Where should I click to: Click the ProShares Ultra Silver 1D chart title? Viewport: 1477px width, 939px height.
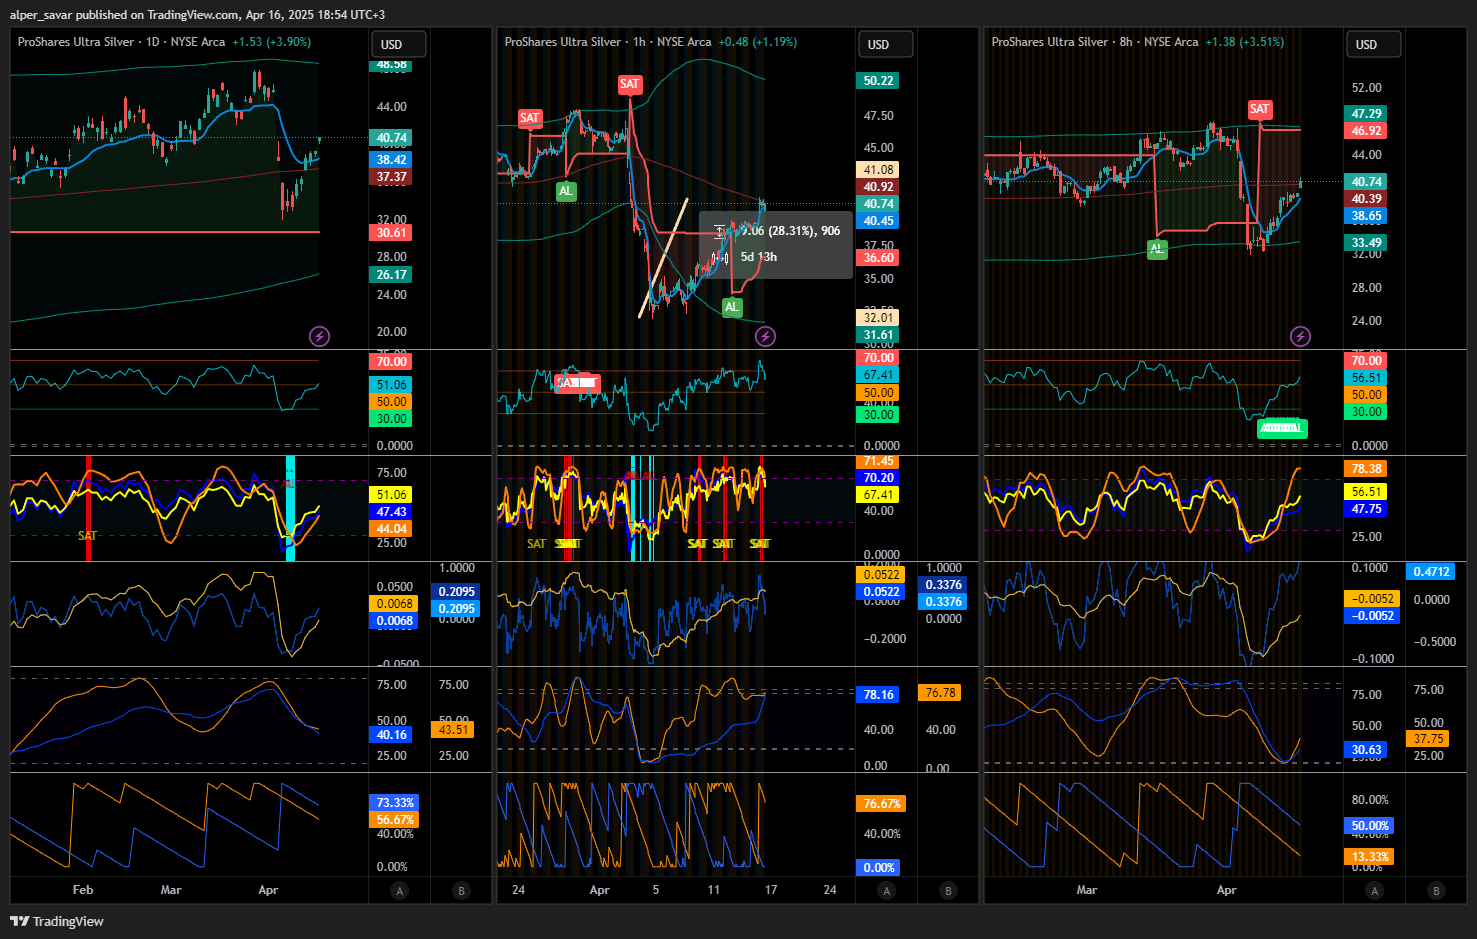pos(121,42)
